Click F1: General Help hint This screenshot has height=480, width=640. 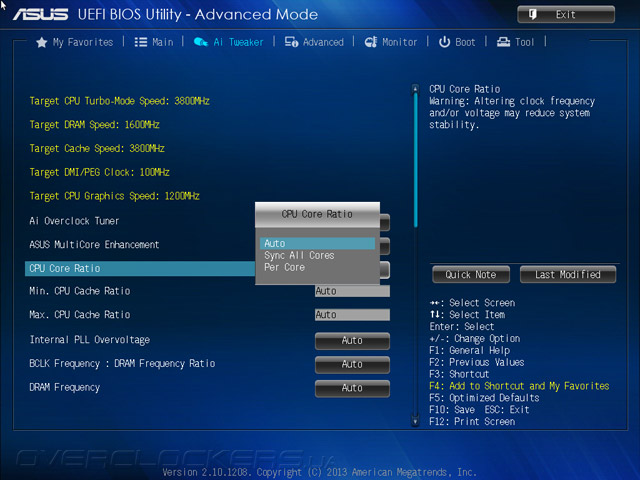pos(470,351)
